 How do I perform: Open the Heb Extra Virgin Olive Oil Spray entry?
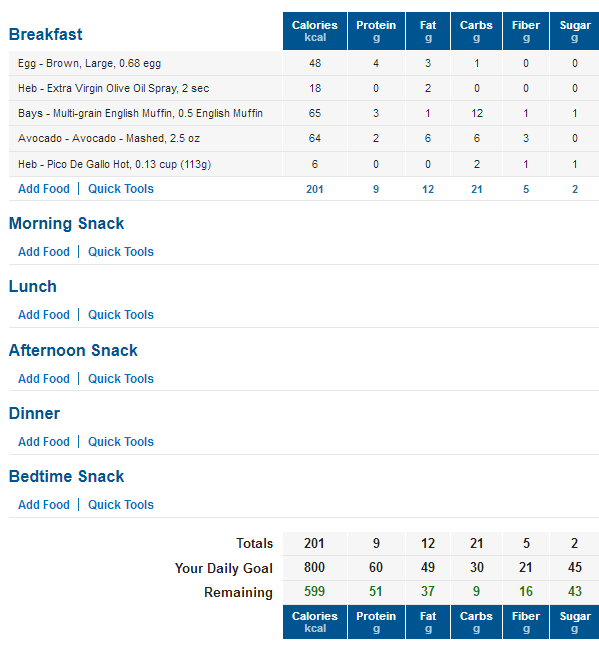113,89
